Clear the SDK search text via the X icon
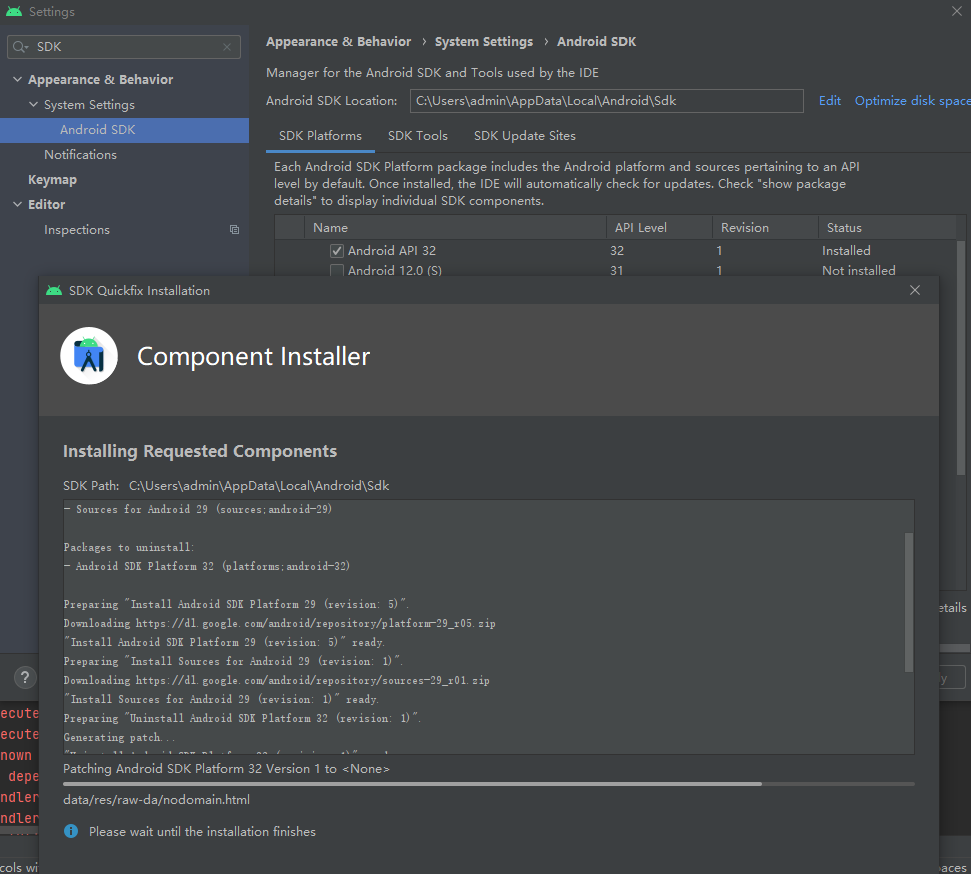 tap(228, 47)
